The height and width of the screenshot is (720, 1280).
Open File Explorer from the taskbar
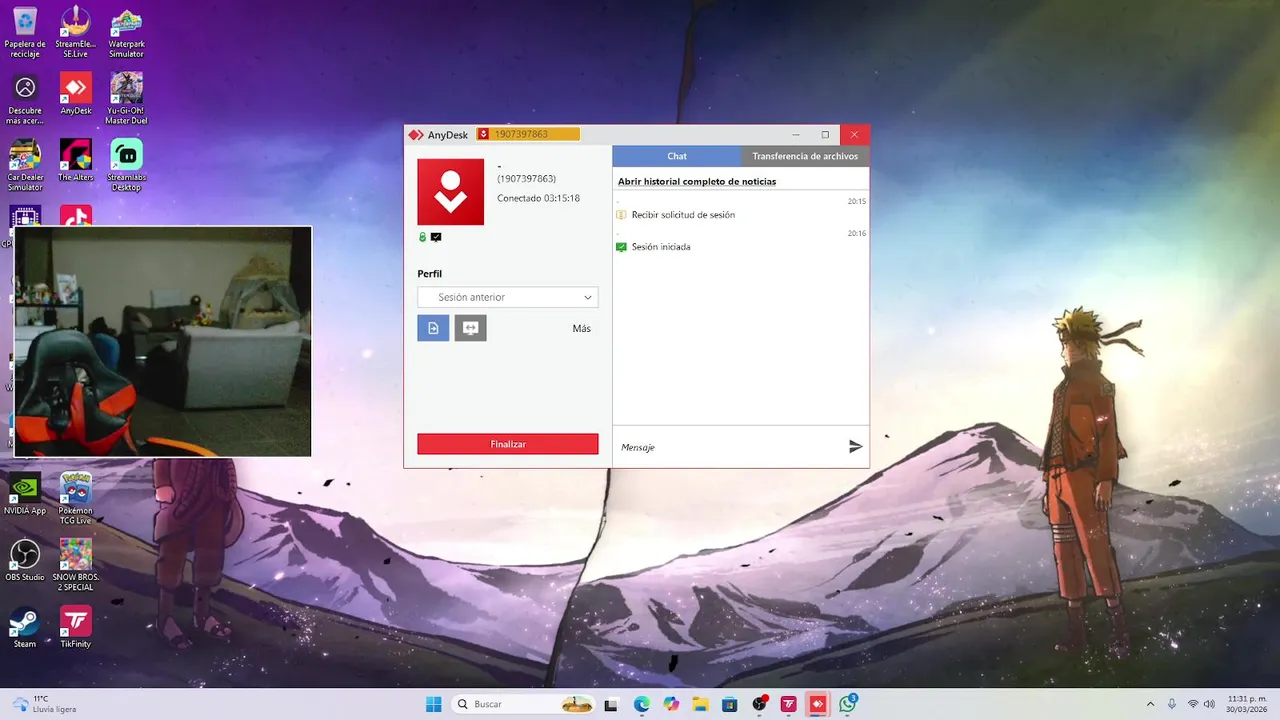pos(701,704)
